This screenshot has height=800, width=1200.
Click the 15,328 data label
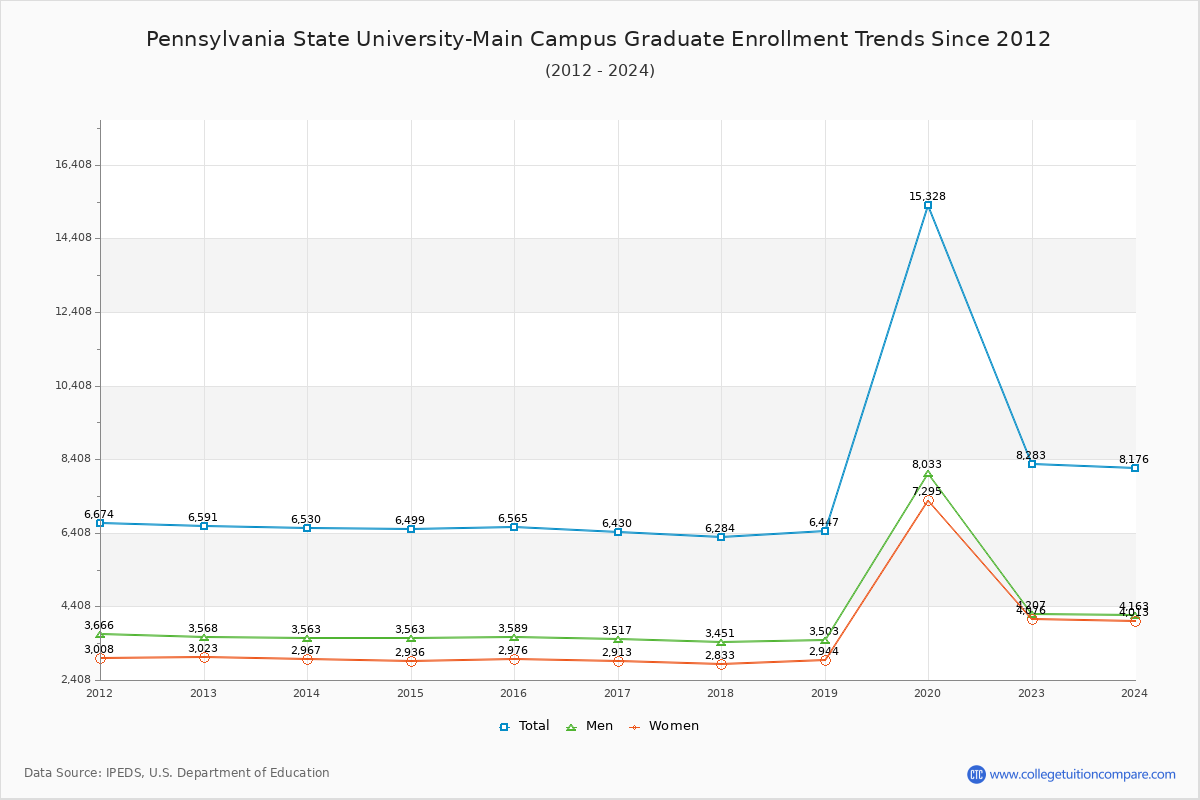tap(927, 197)
